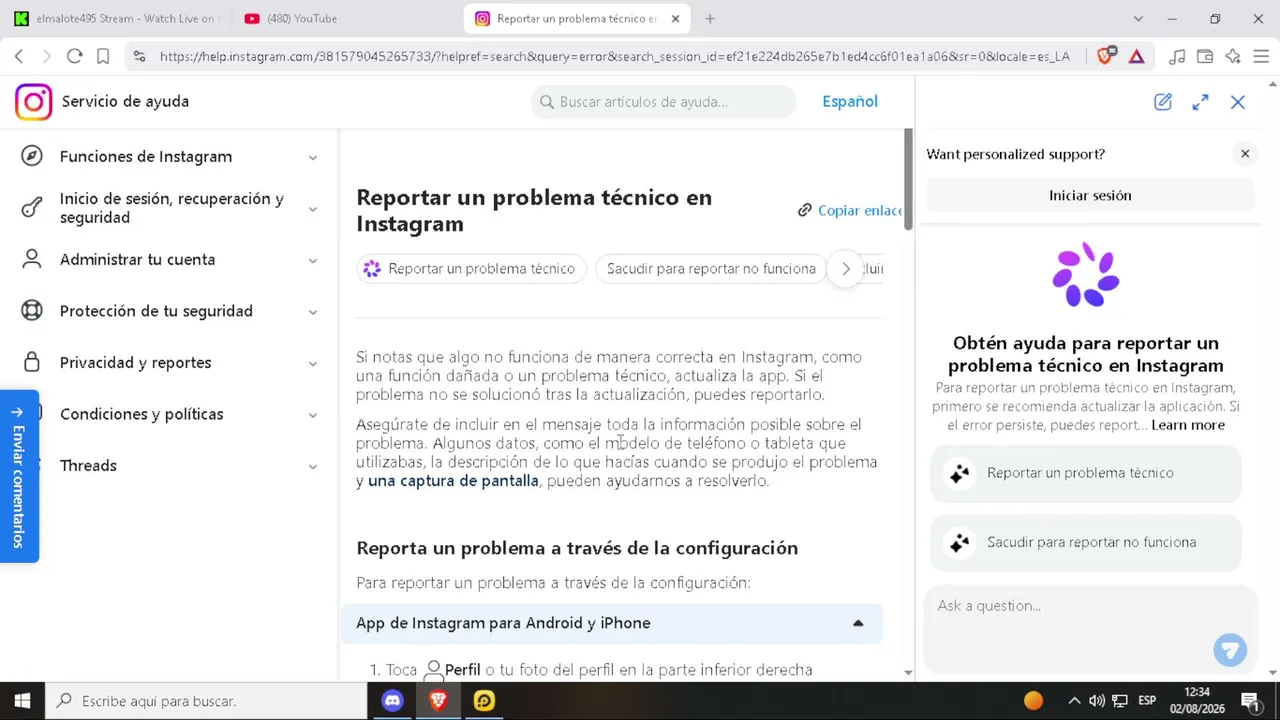Viewport: 1280px width, 720px height.
Task: Open Discord from the taskbar
Action: pyautogui.click(x=393, y=701)
